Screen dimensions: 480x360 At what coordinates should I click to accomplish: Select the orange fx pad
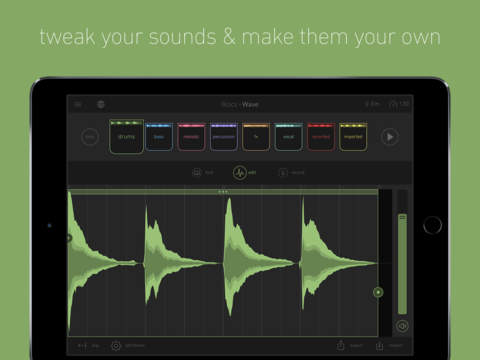tap(256, 137)
